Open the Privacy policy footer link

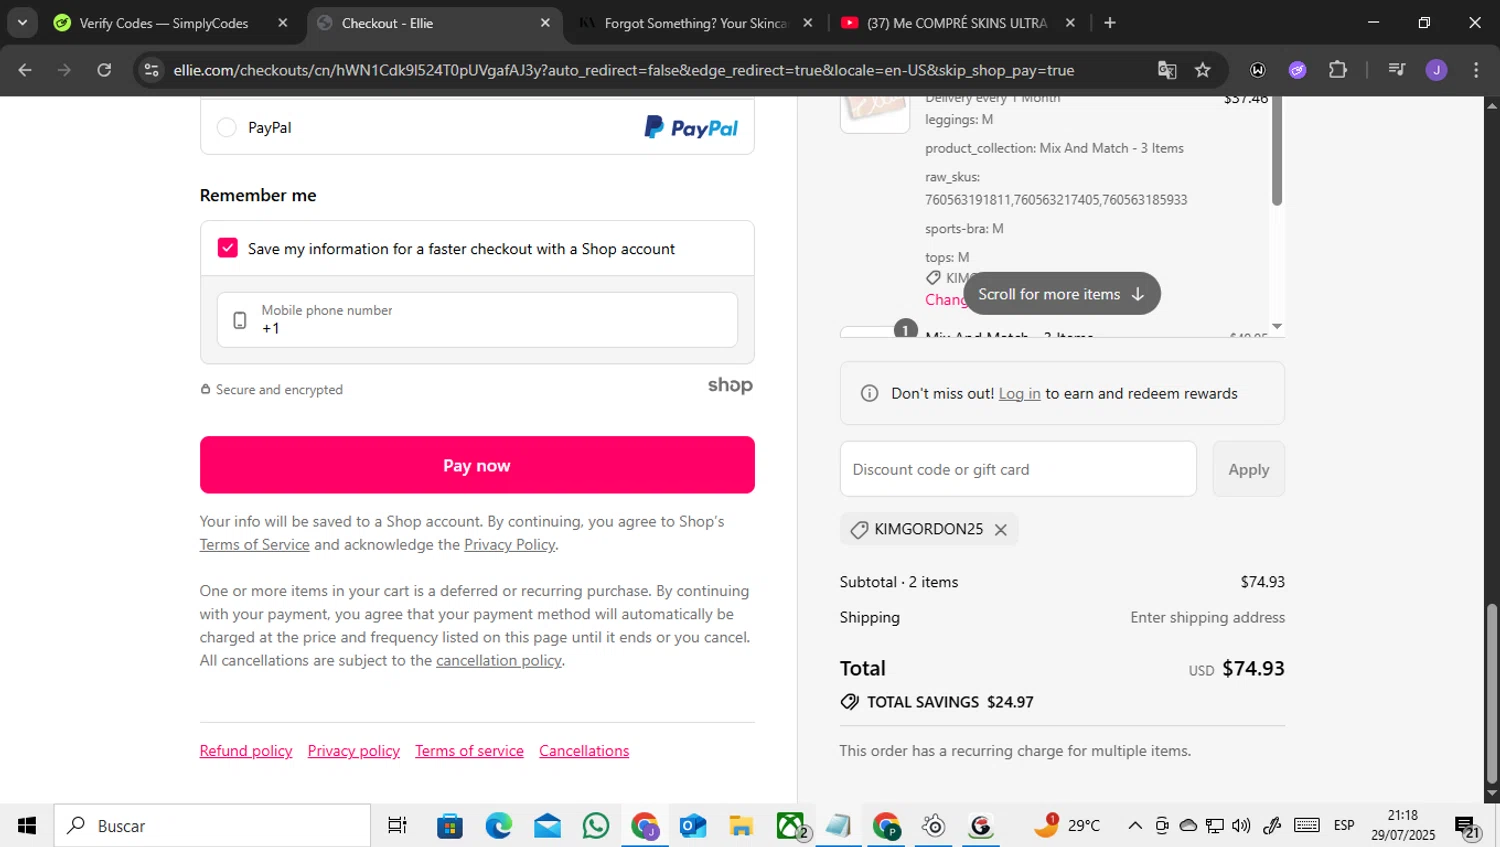coord(353,751)
